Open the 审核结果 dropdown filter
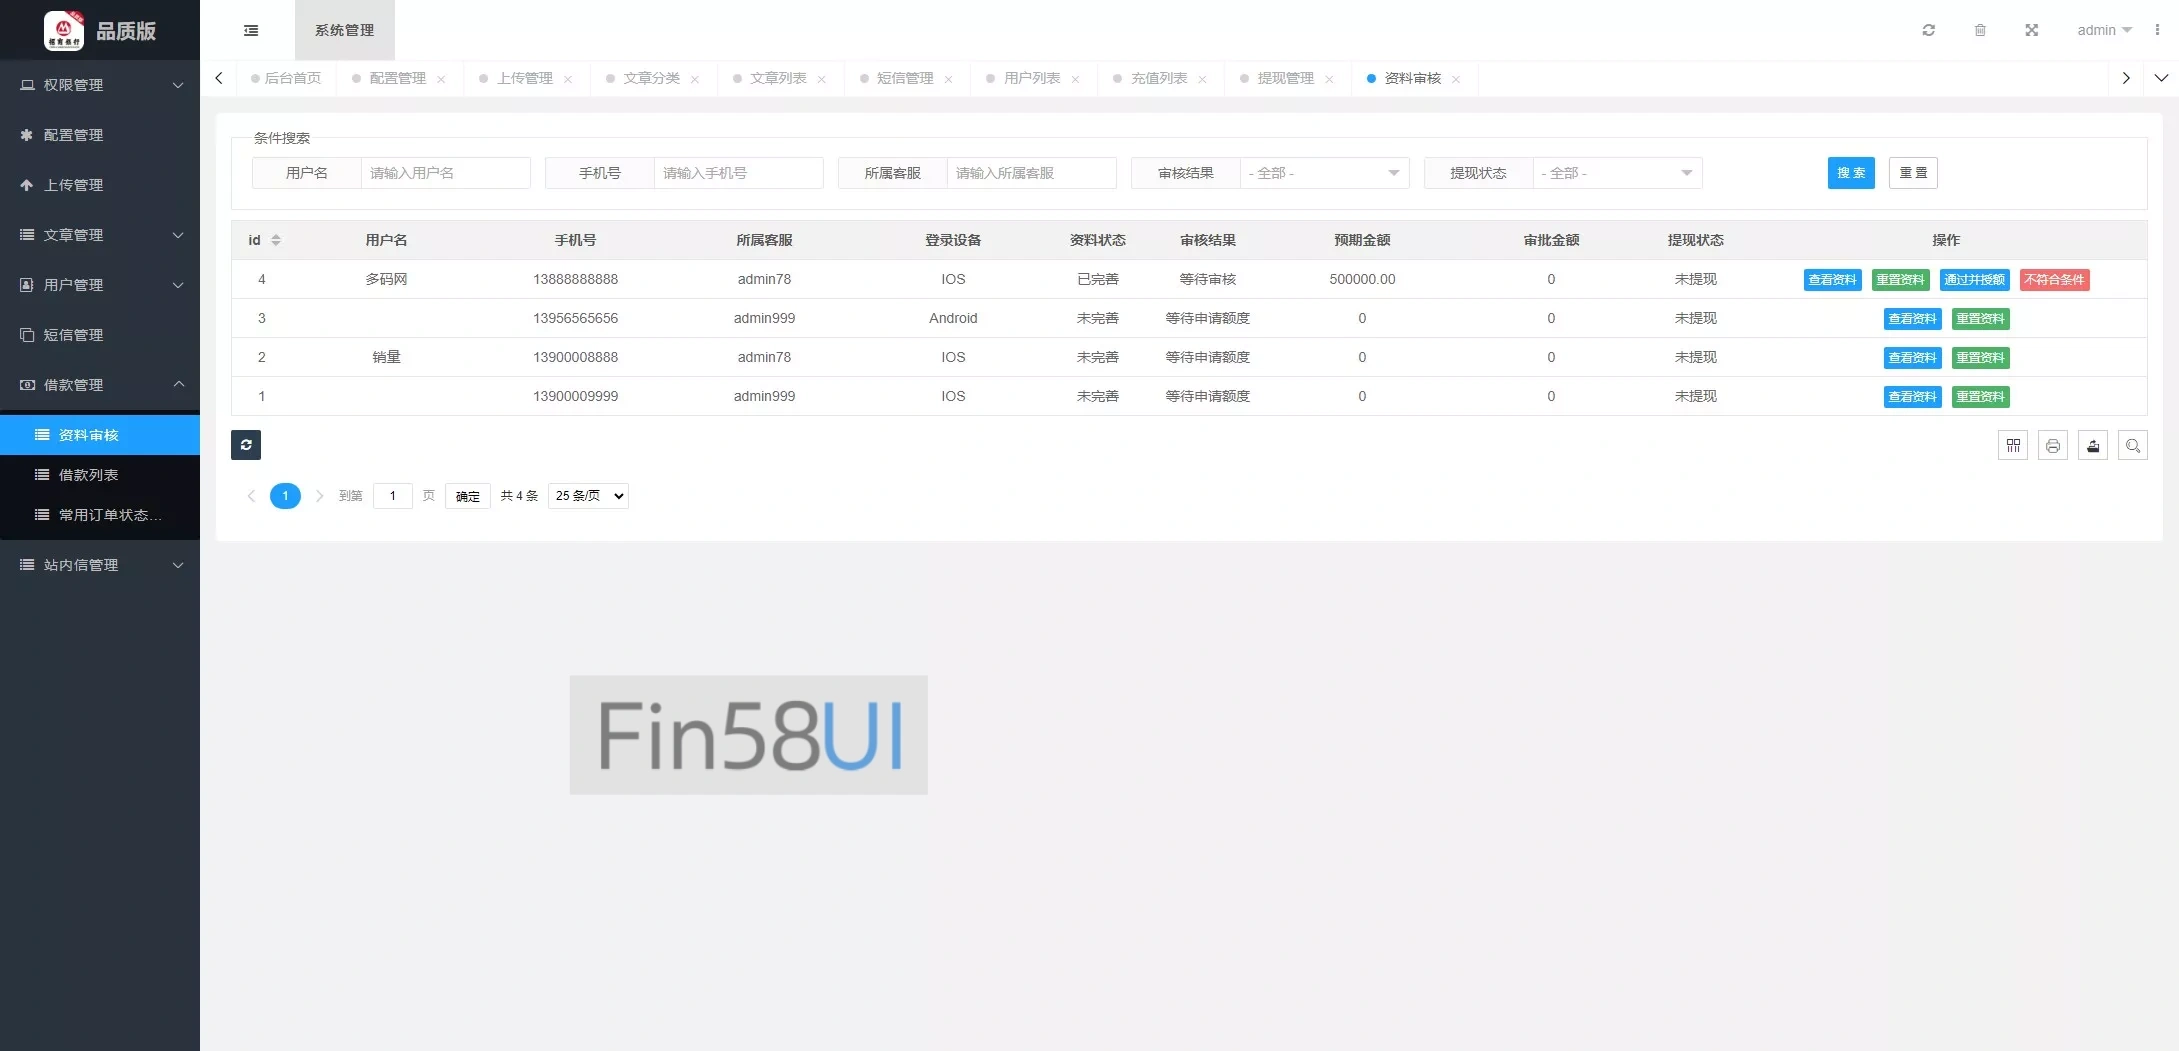 coord(1324,173)
